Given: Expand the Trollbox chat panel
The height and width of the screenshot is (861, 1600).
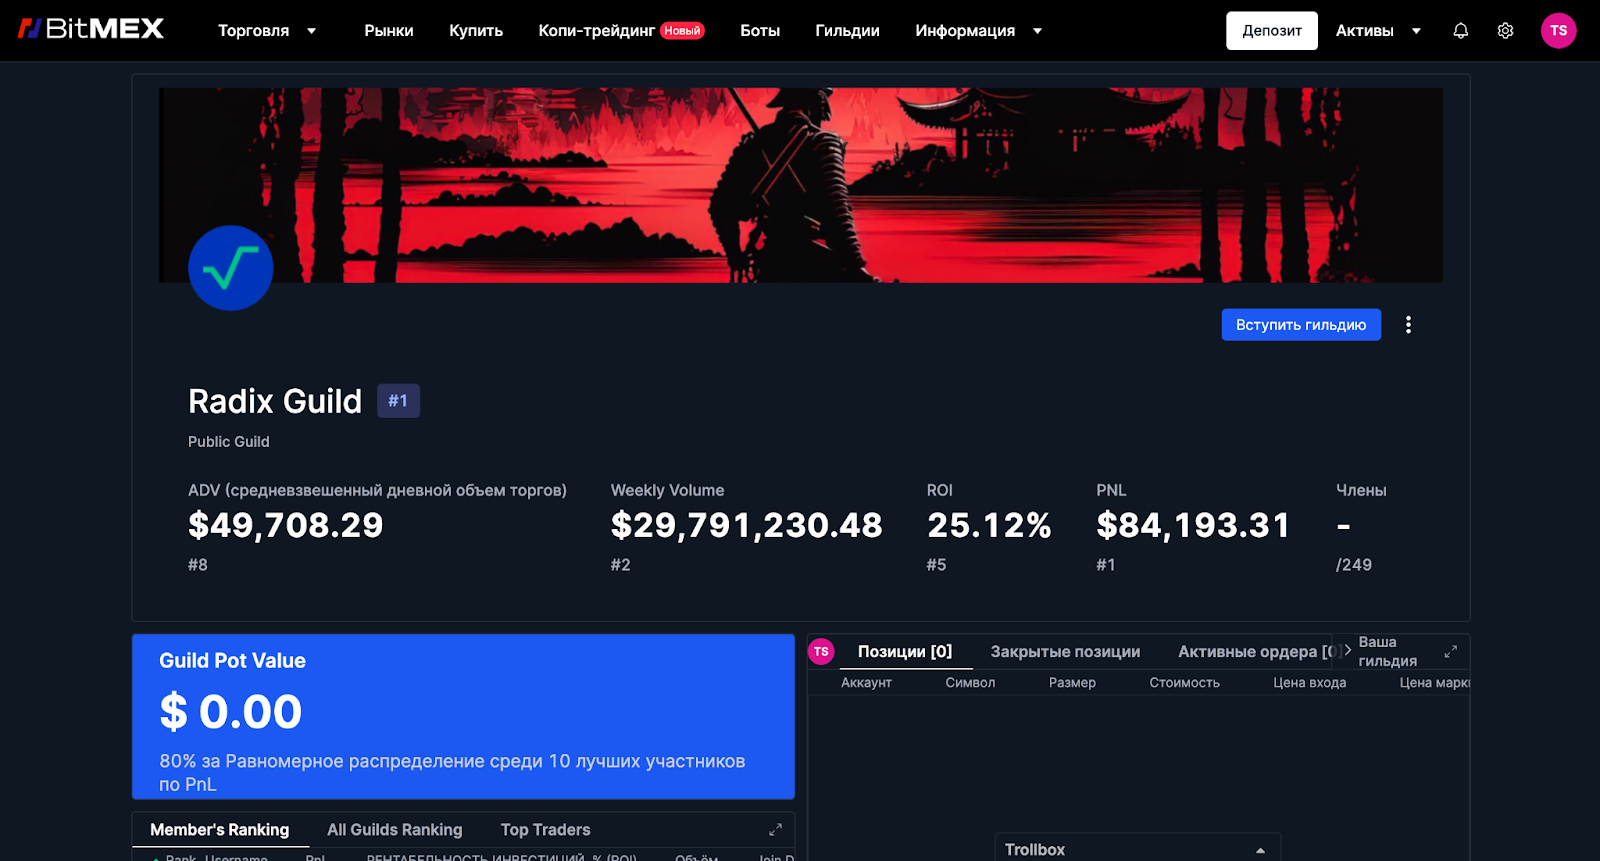Looking at the screenshot, I should point(1260,850).
